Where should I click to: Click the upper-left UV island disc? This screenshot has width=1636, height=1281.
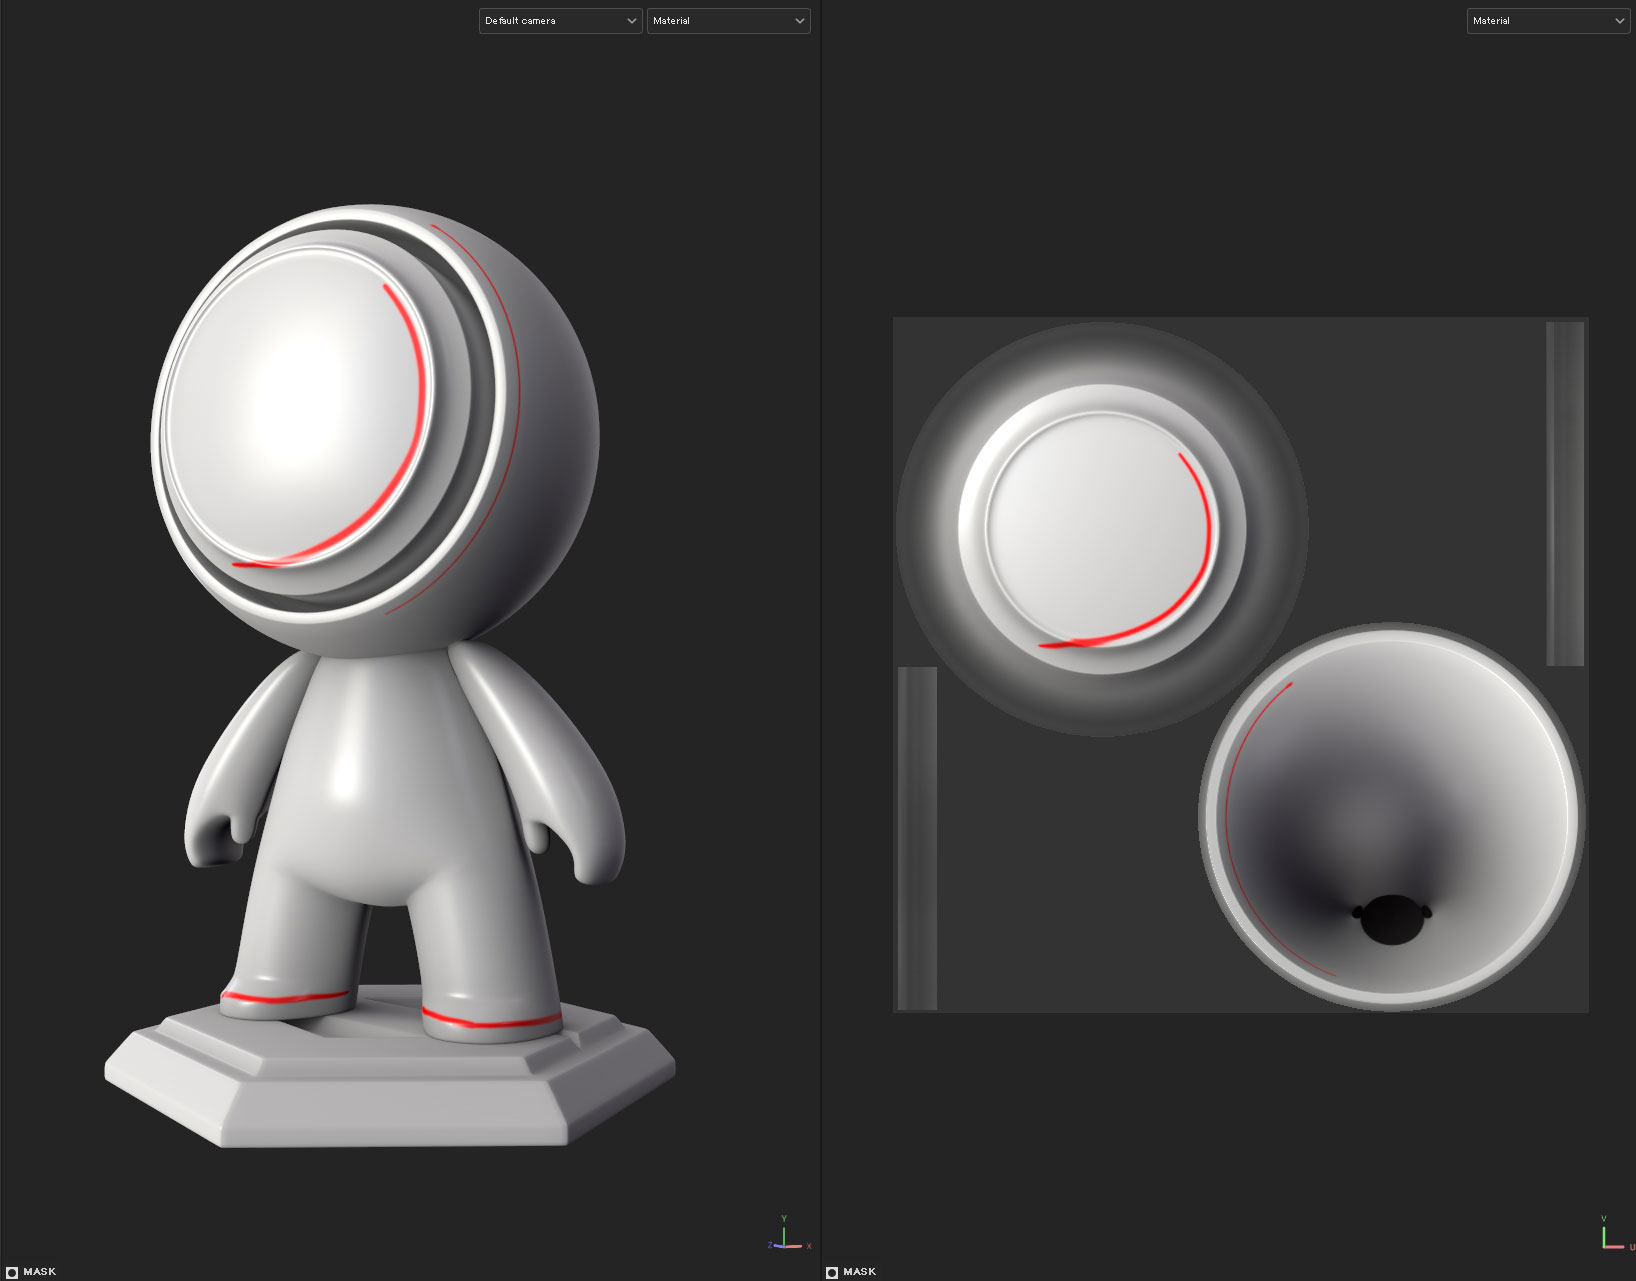[1102, 529]
